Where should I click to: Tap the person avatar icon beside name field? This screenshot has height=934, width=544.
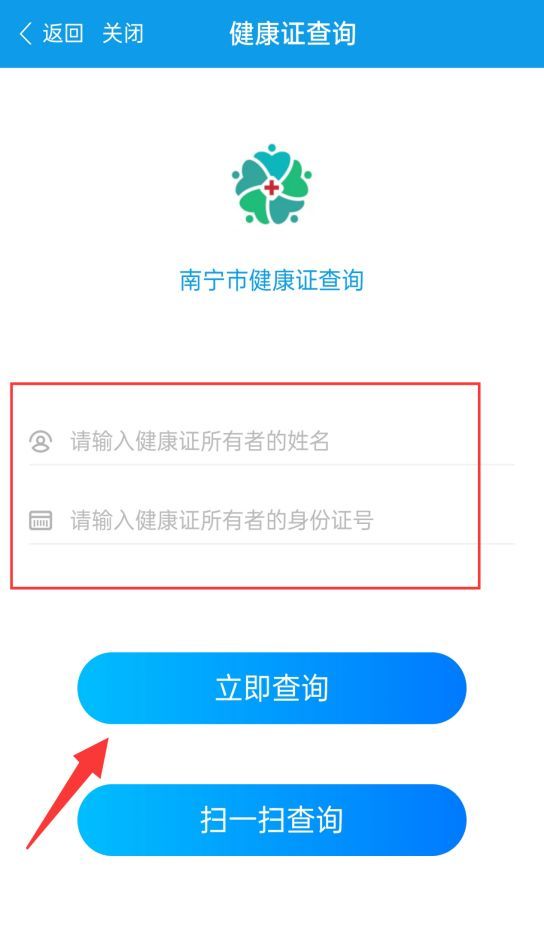coord(41,441)
